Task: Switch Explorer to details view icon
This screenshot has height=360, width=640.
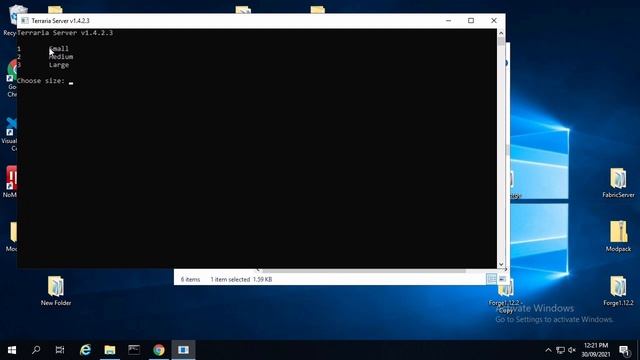Action: [491, 279]
